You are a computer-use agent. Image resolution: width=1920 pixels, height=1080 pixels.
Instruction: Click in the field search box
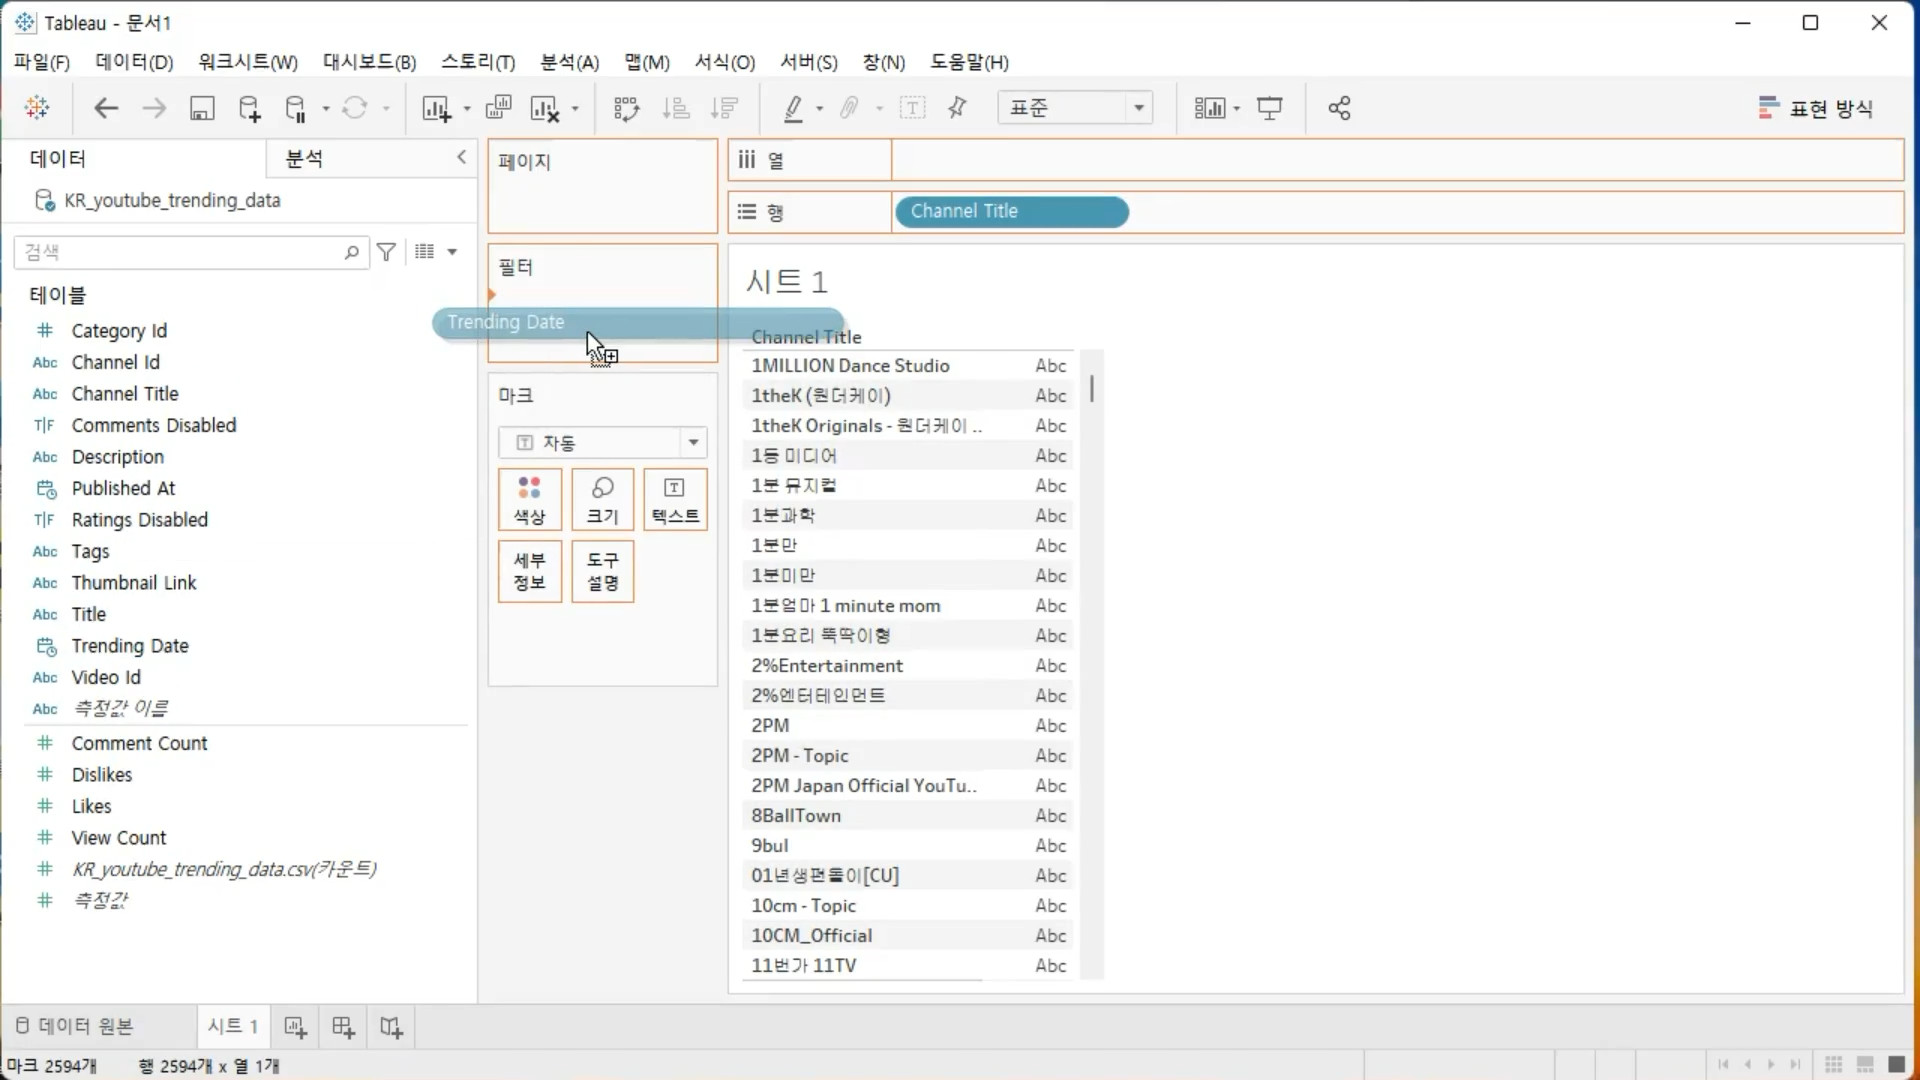pyautogui.click(x=180, y=252)
